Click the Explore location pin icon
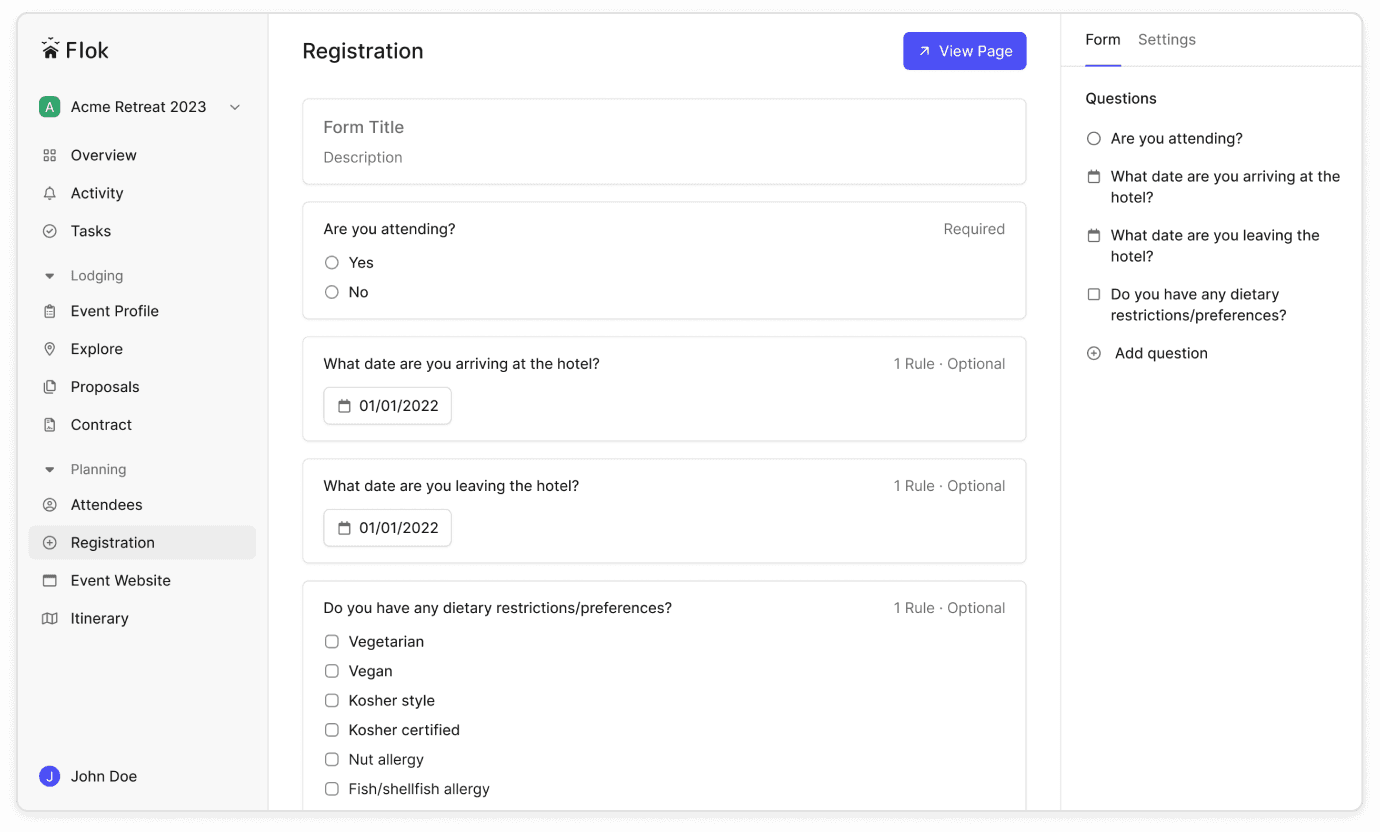This screenshot has height=832, width=1380. tap(50, 349)
